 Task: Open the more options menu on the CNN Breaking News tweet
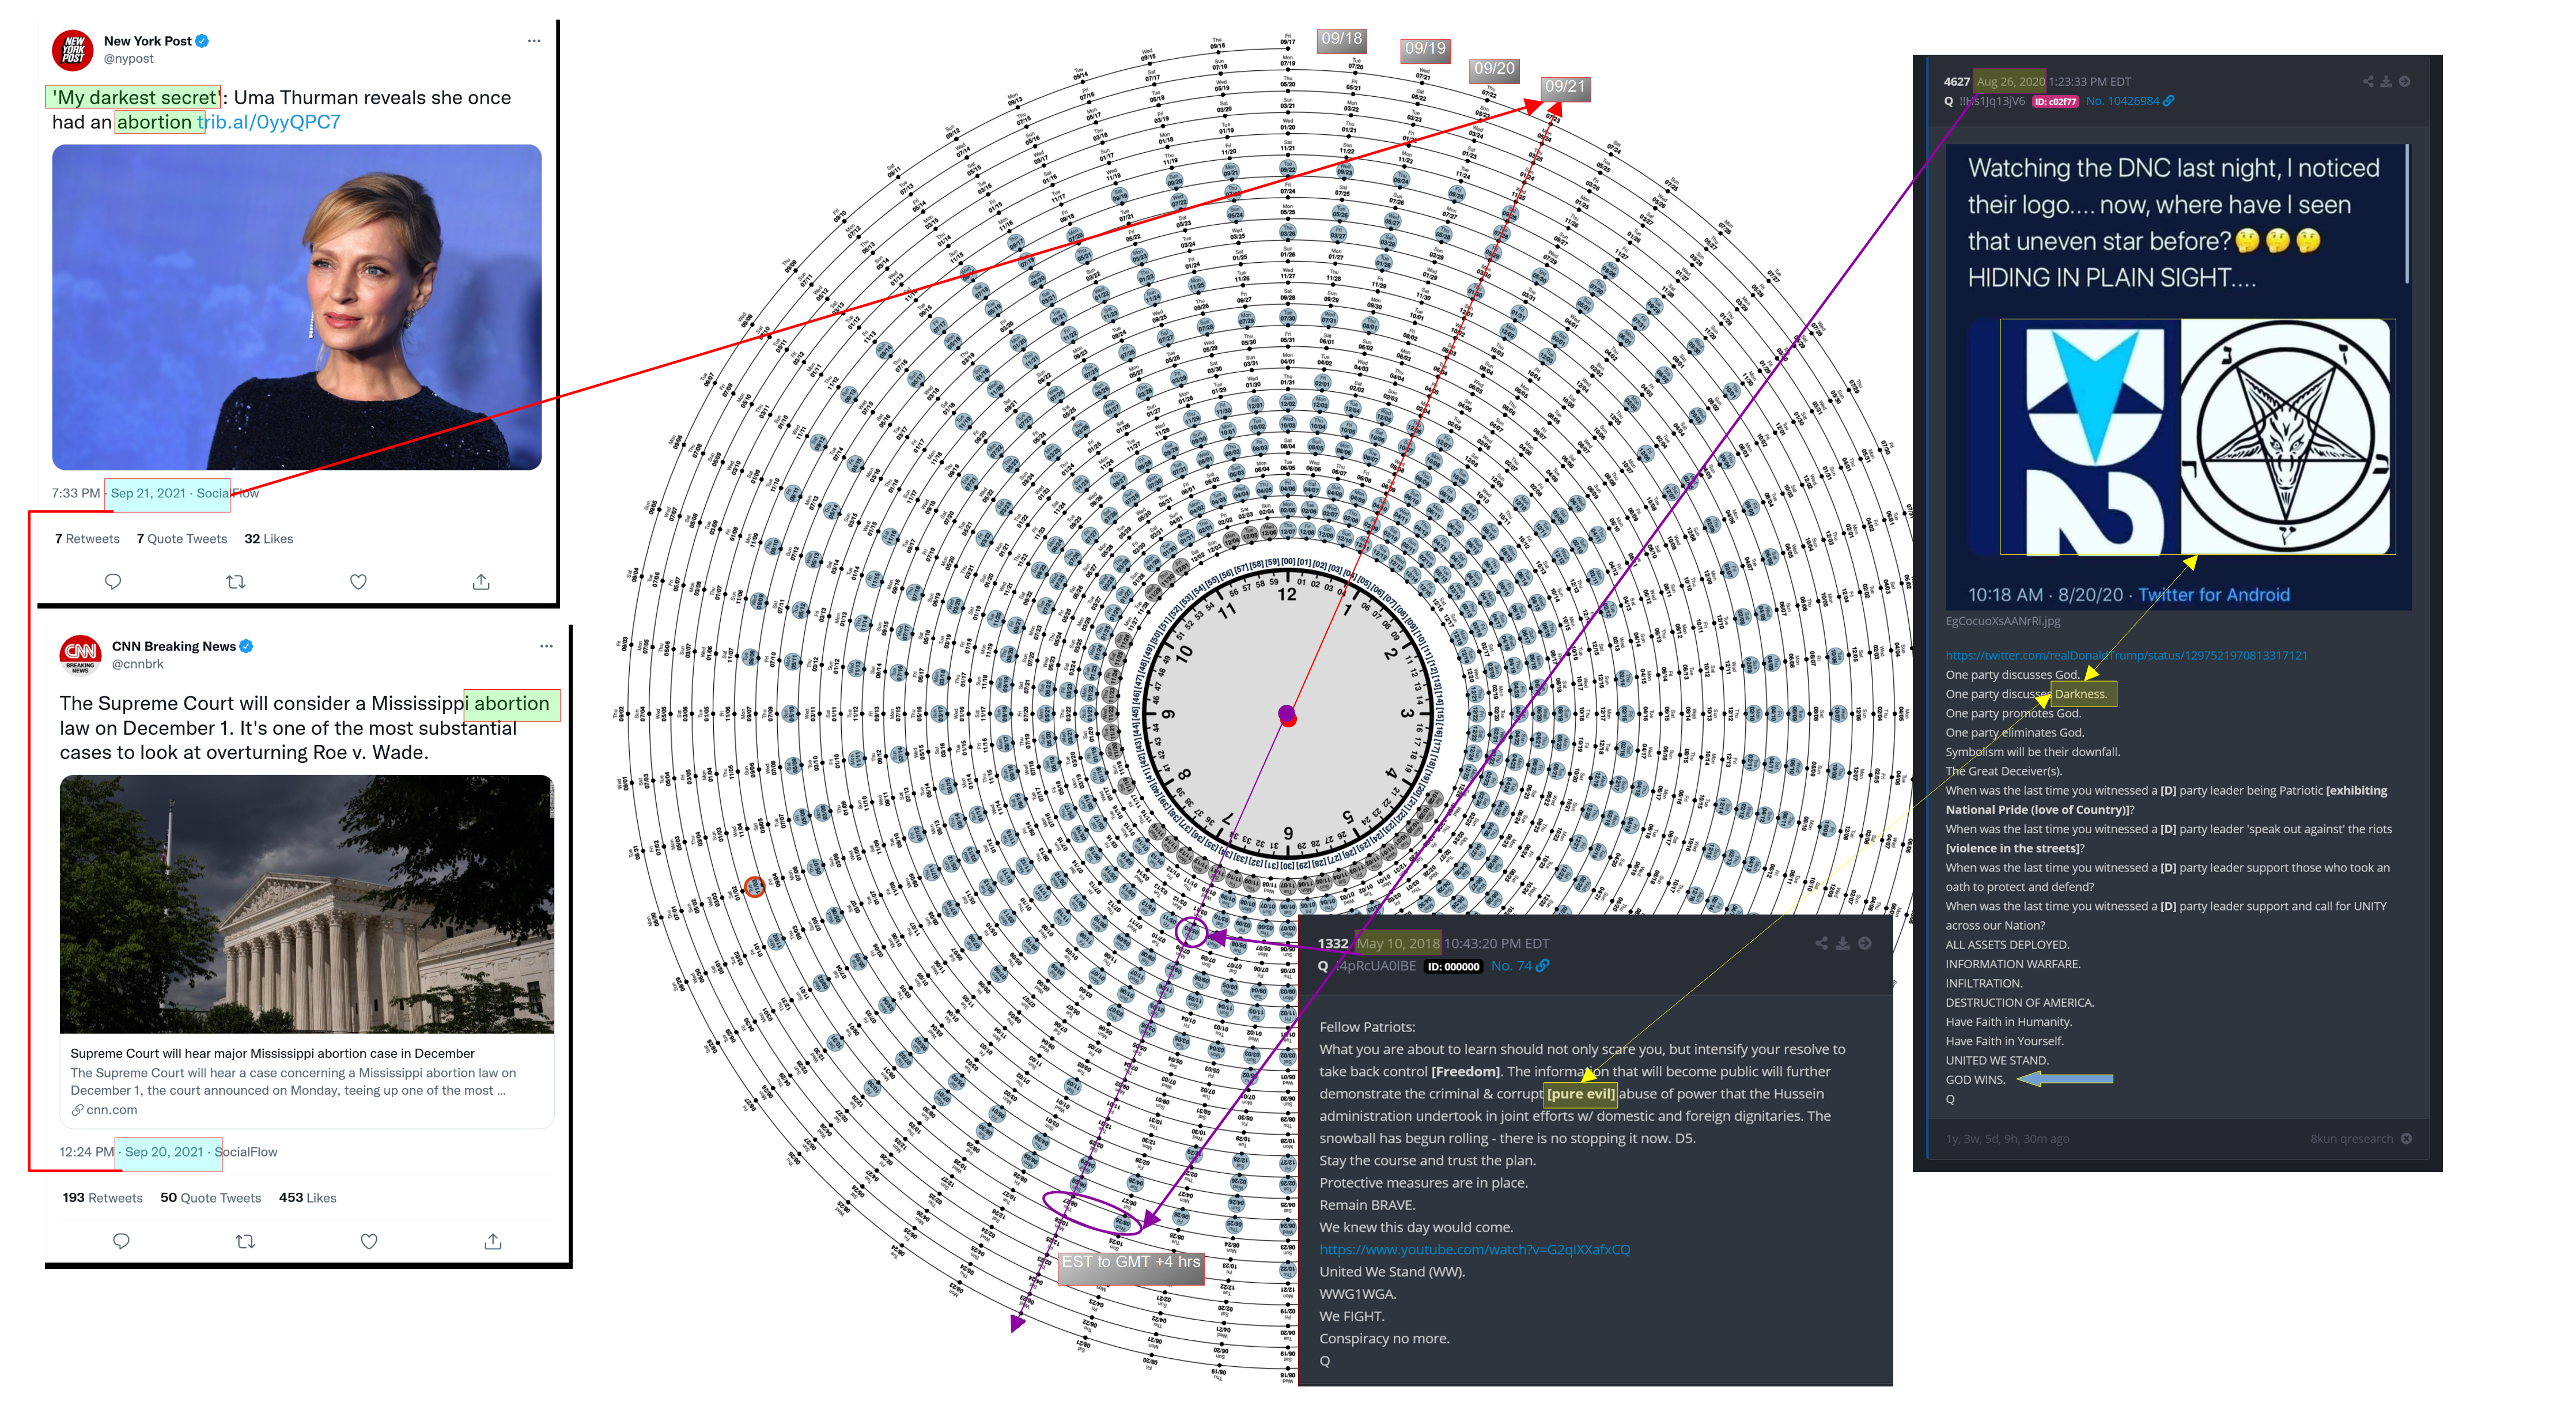(x=546, y=646)
